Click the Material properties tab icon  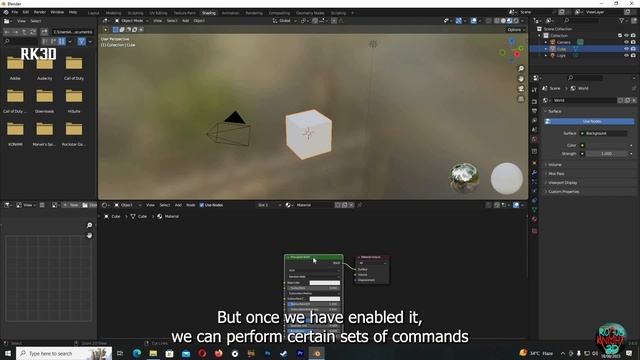tap(534, 220)
